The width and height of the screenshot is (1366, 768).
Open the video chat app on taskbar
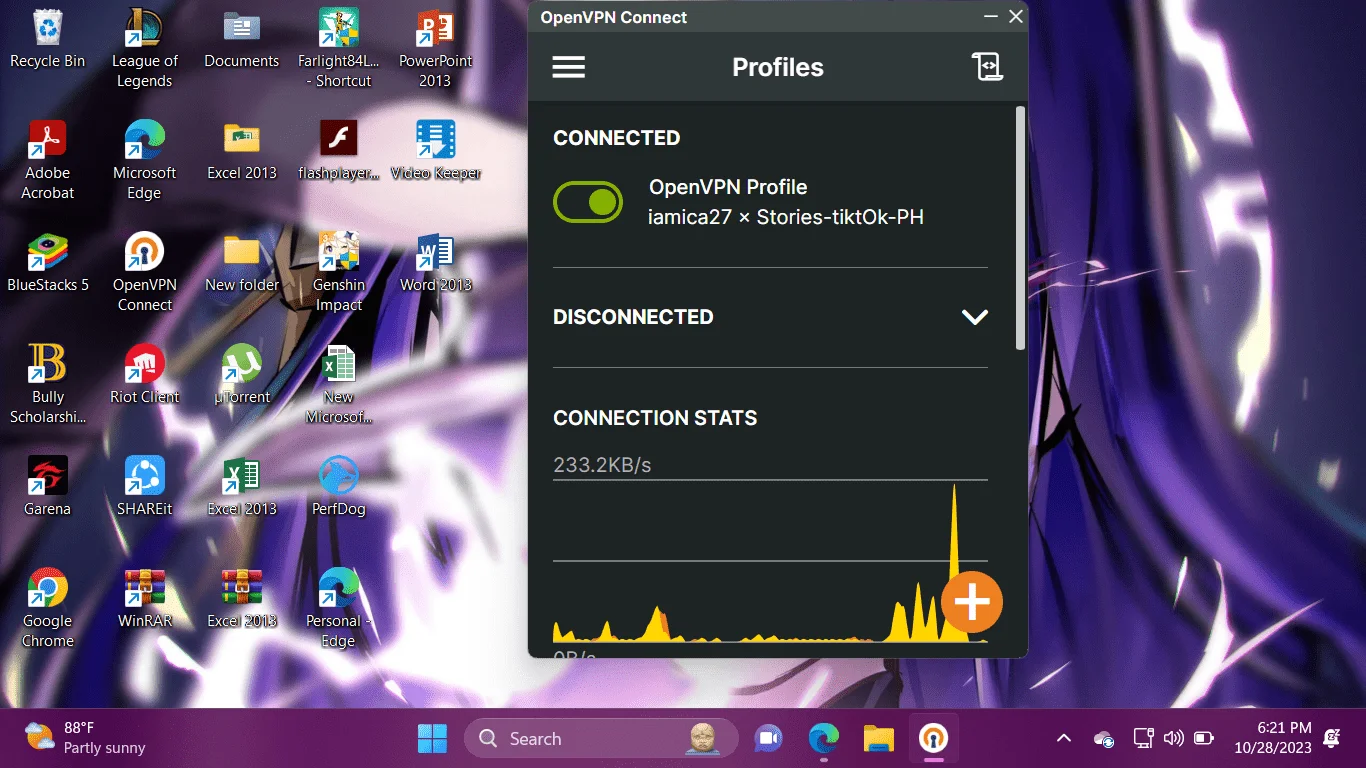[x=768, y=739]
